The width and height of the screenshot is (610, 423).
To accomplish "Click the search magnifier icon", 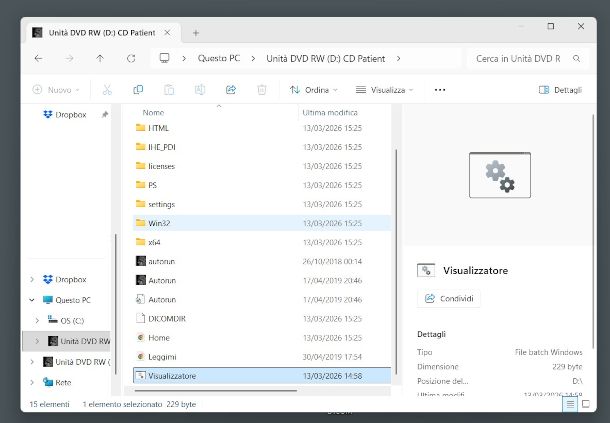I will (577, 59).
